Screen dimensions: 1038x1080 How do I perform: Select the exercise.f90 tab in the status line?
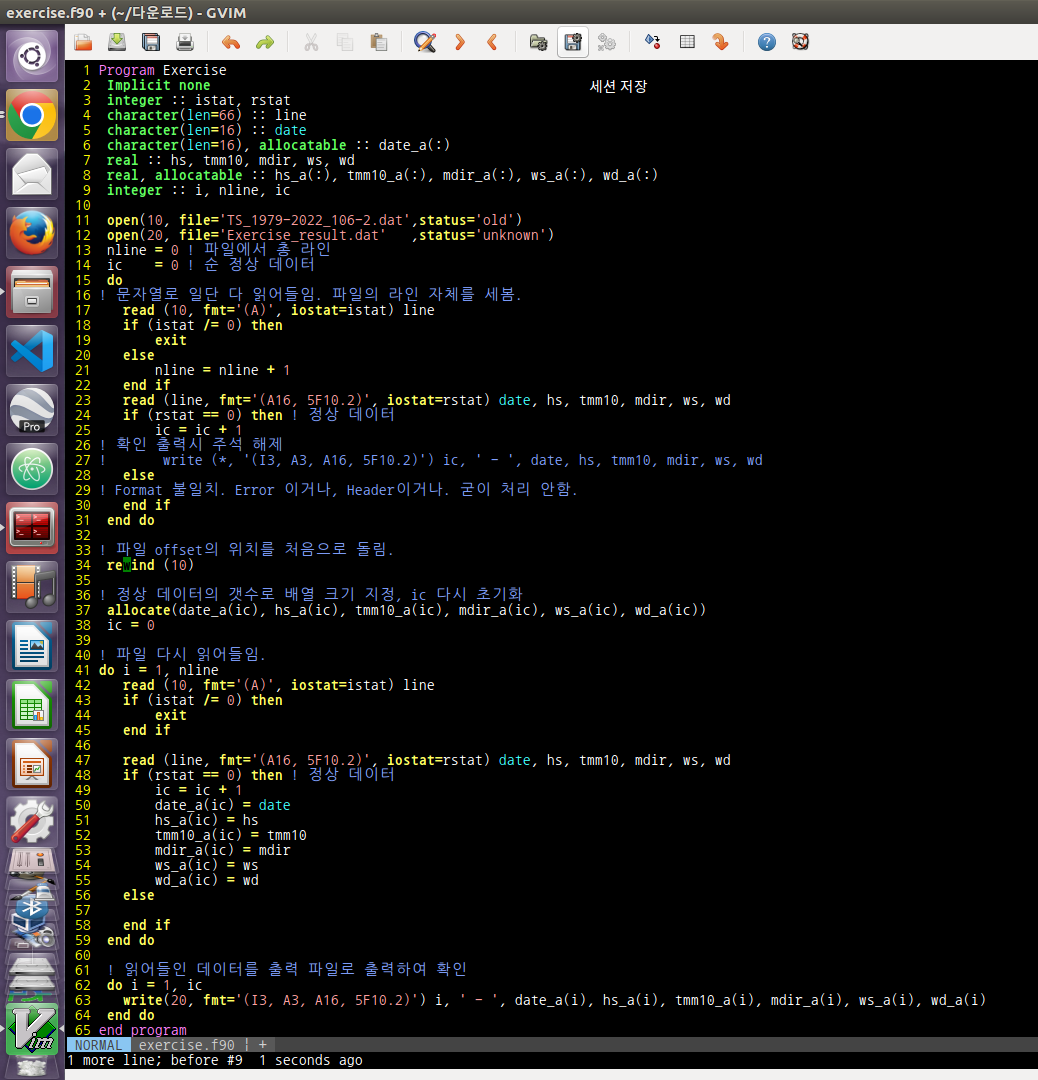tap(186, 1045)
